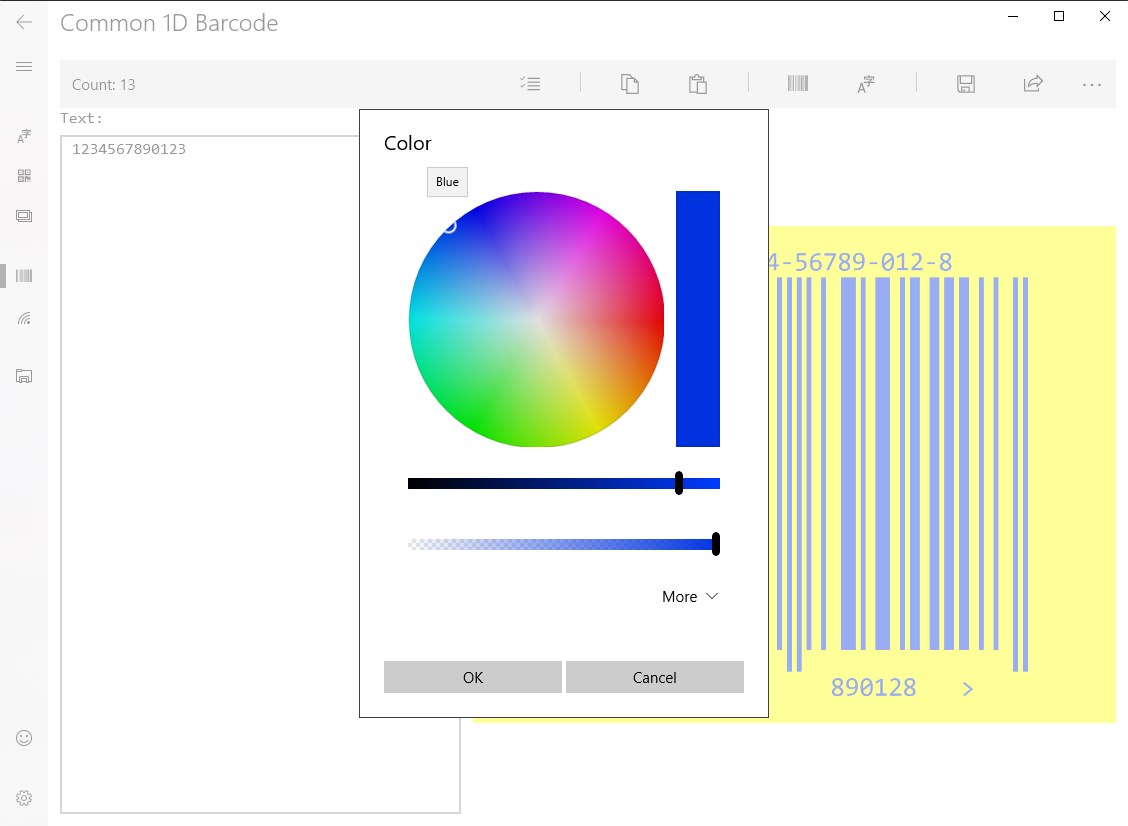Adjust the opacity alpha slider
This screenshot has width=1128, height=826.
[564, 544]
